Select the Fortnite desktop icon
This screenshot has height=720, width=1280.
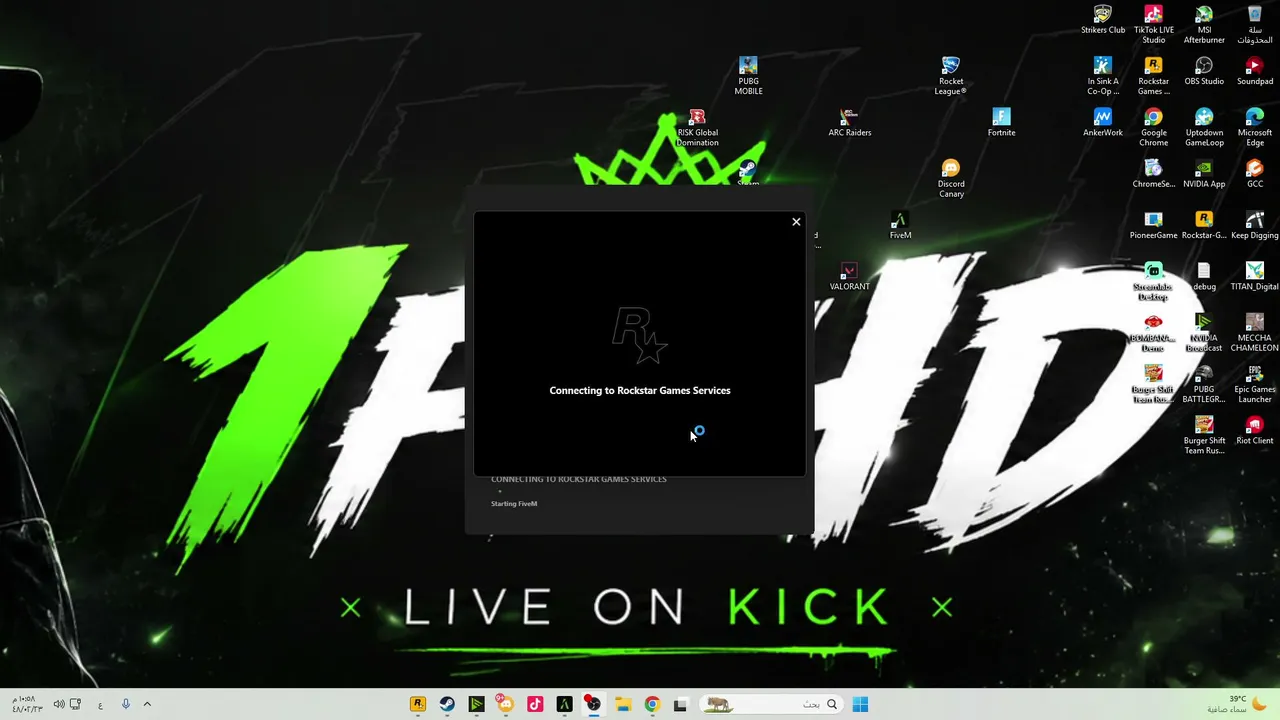pyautogui.click(x=1001, y=122)
